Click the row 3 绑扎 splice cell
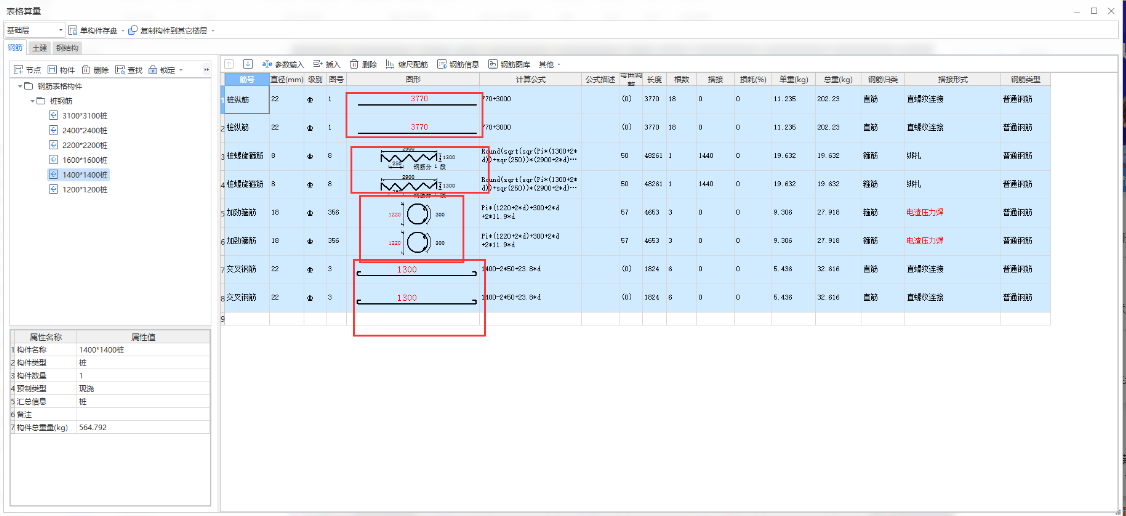The width and height of the screenshot is (1126, 516). pyautogui.click(x=952, y=156)
